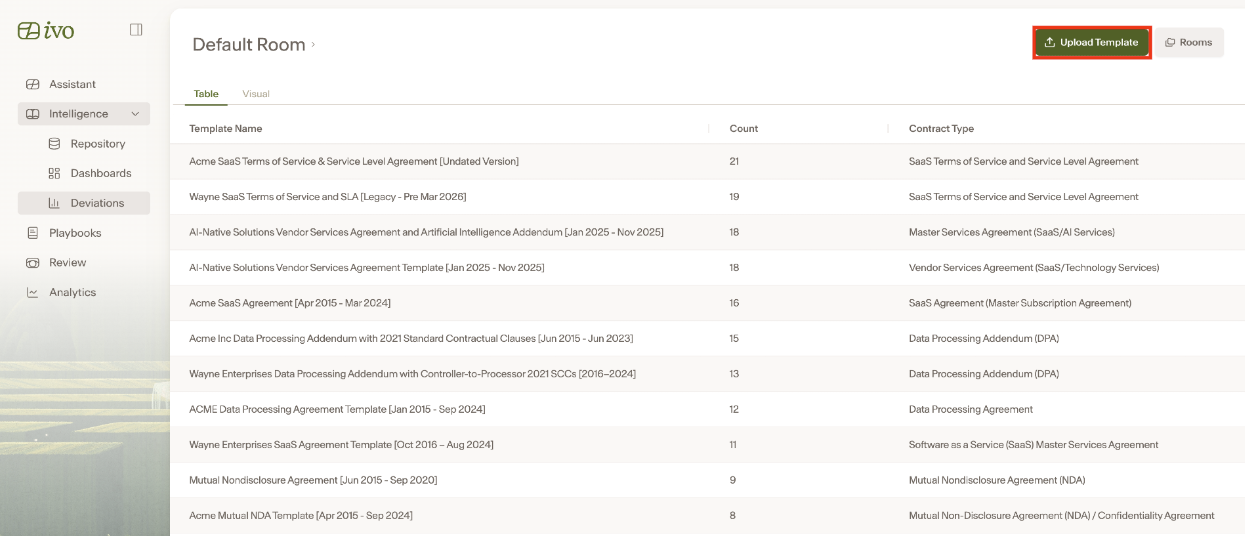Click the Playbooks document icon
Screen dimensions: 1245x536
pyautogui.click(x=32, y=233)
